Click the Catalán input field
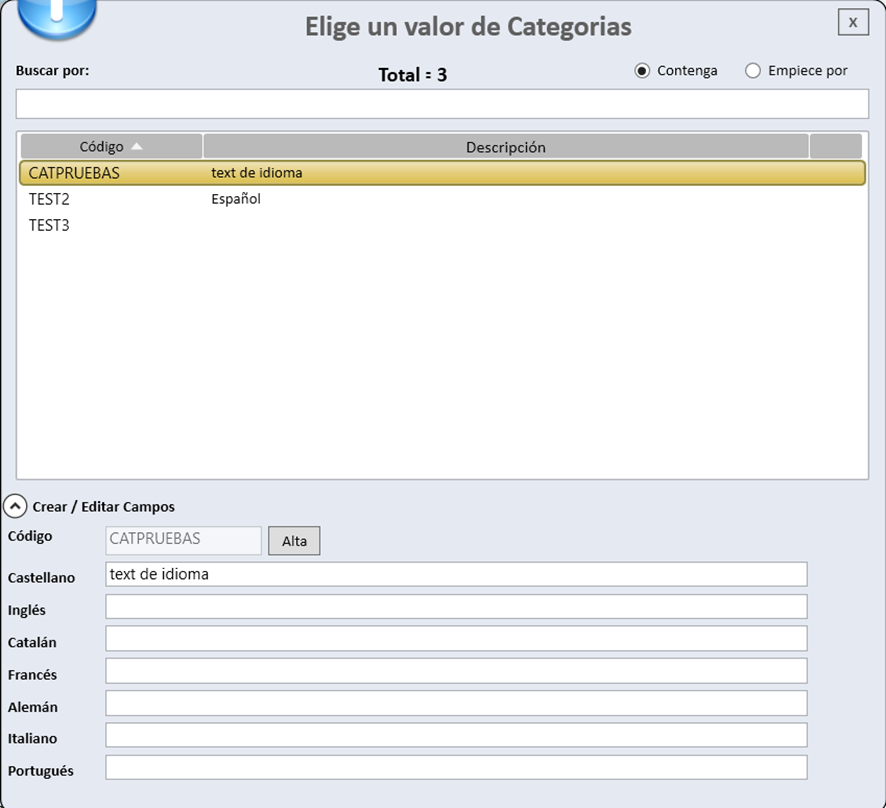This screenshot has width=886, height=808. tap(455, 639)
